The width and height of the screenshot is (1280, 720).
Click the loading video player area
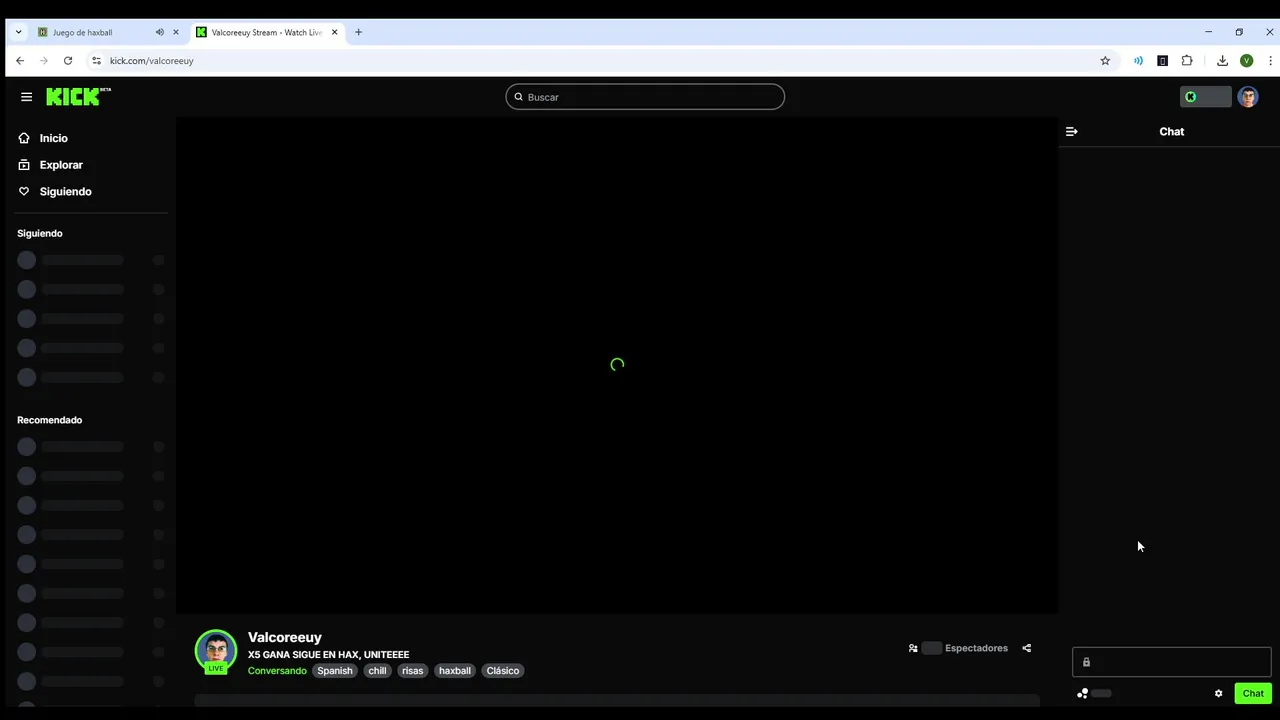click(x=617, y=365)
